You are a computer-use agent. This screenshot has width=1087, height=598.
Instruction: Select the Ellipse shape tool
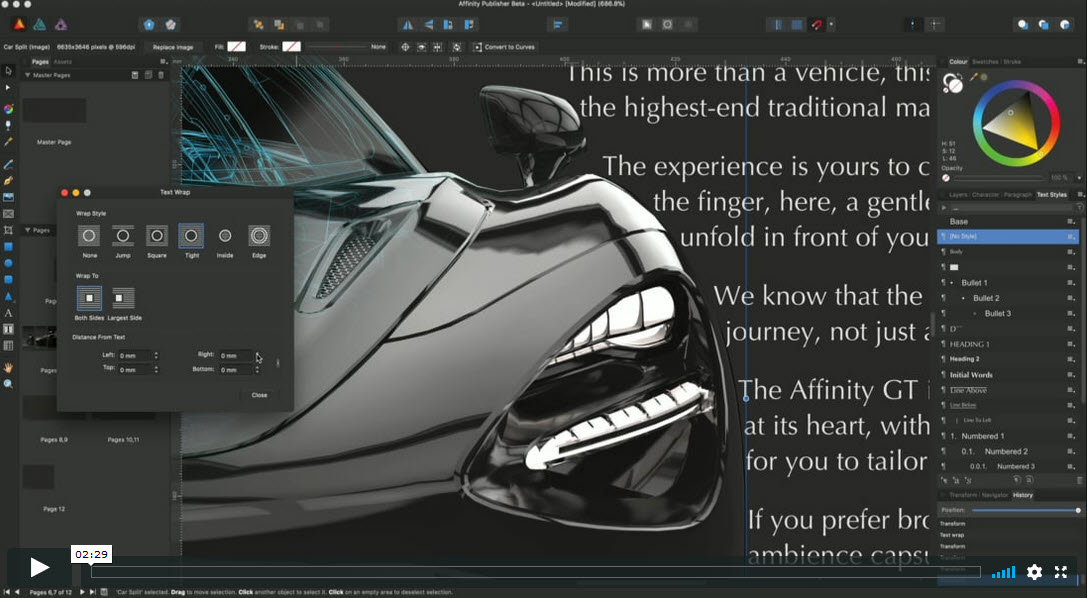8,263
